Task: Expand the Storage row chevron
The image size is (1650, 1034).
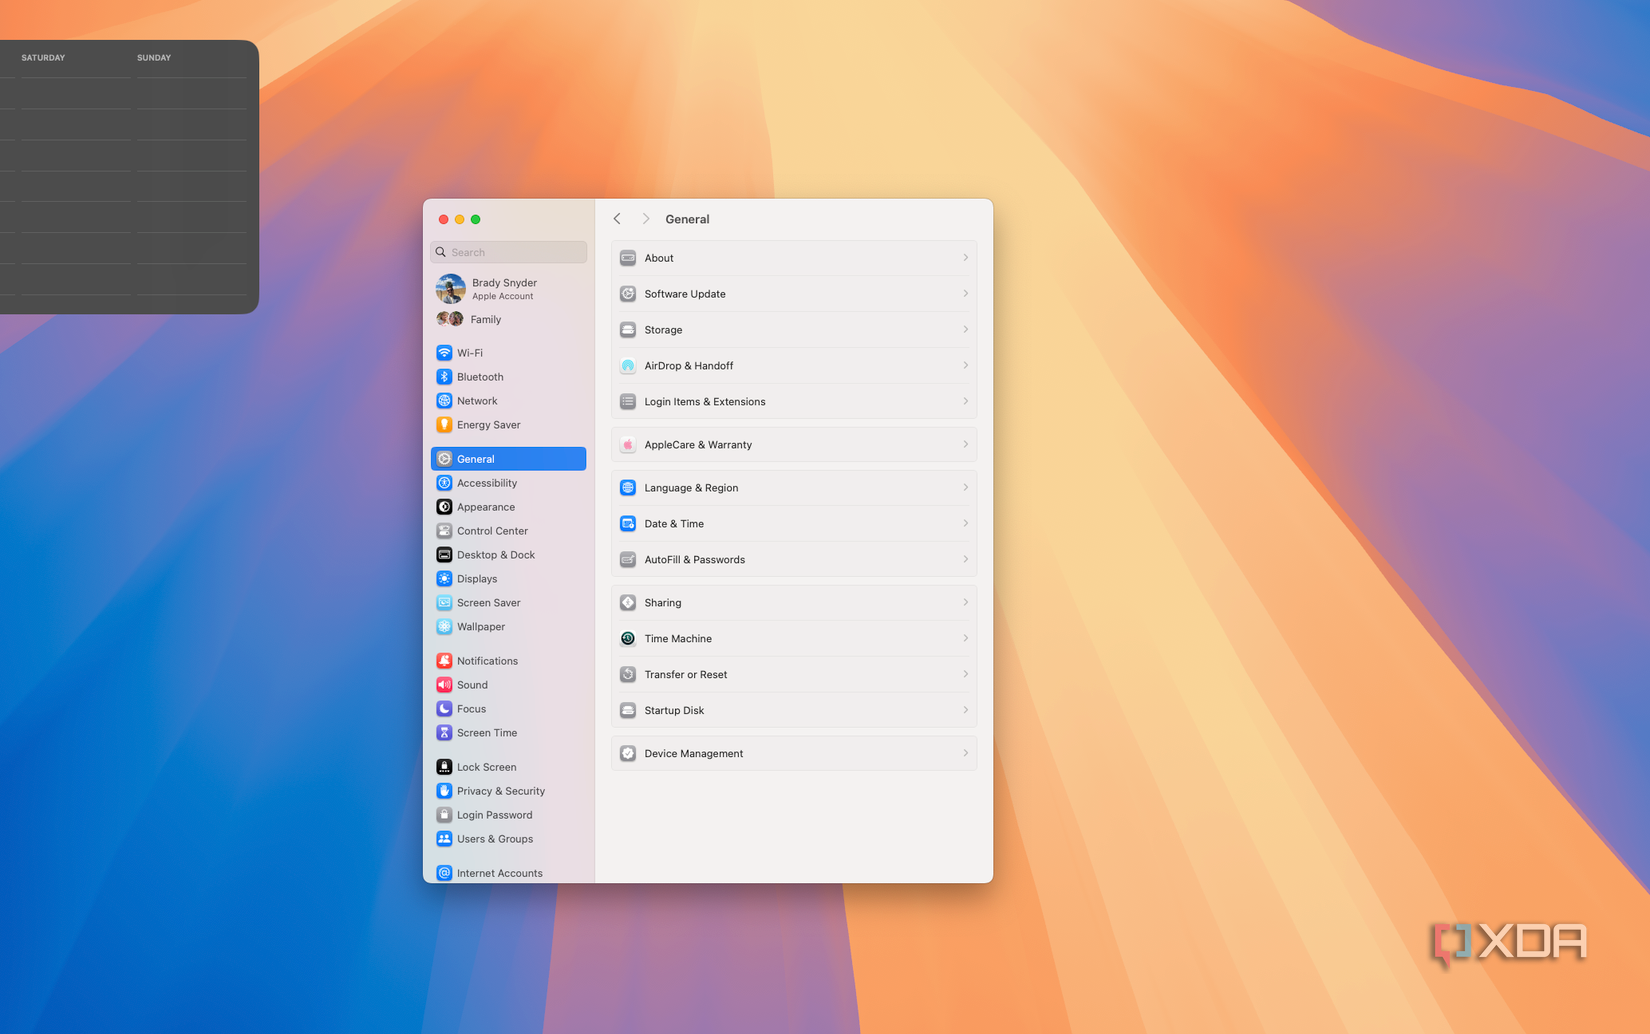Action: [x=965, y=330]
